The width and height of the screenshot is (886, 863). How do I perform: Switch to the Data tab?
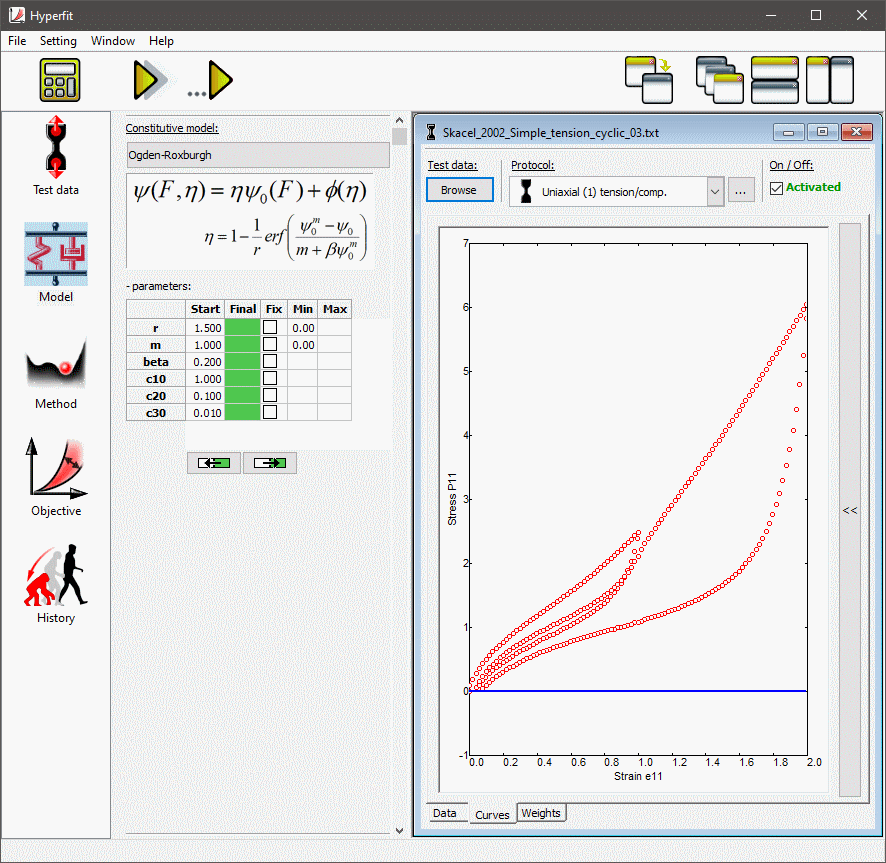[445, 813]
